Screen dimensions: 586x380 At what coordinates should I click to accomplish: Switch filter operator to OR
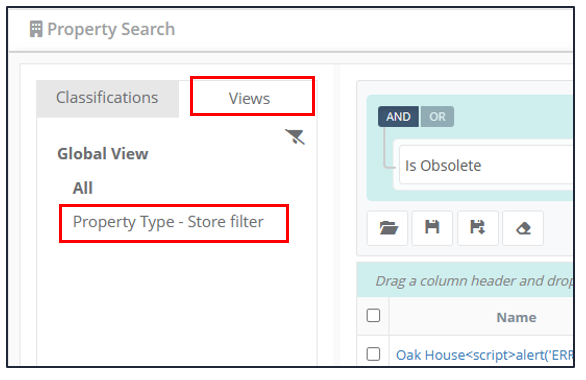(437, 117)
